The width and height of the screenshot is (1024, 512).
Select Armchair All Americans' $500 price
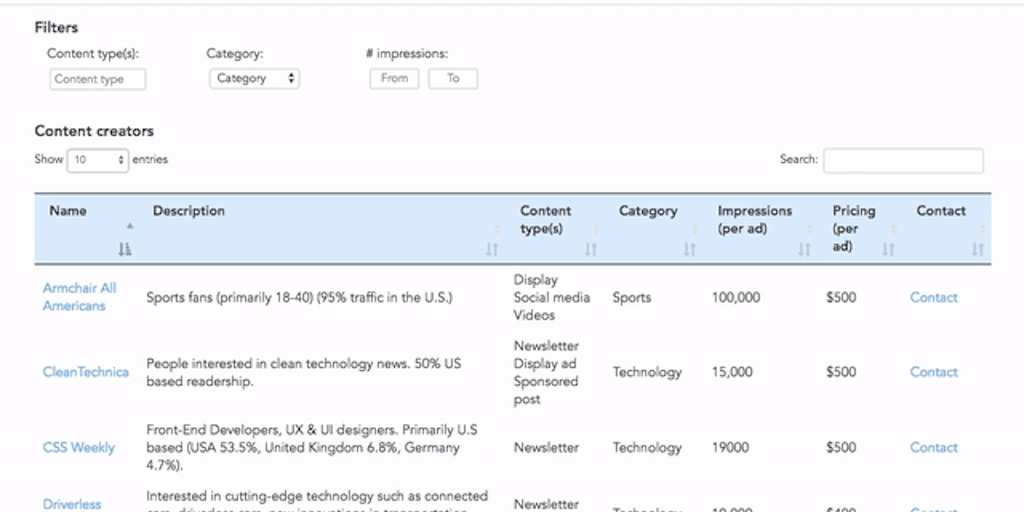(841, 298)
